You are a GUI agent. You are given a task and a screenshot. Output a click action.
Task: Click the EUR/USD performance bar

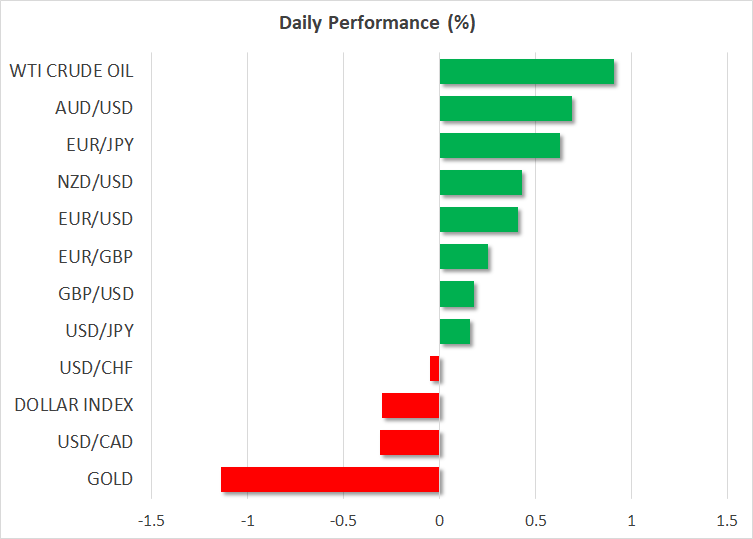[x=478, y=220]
